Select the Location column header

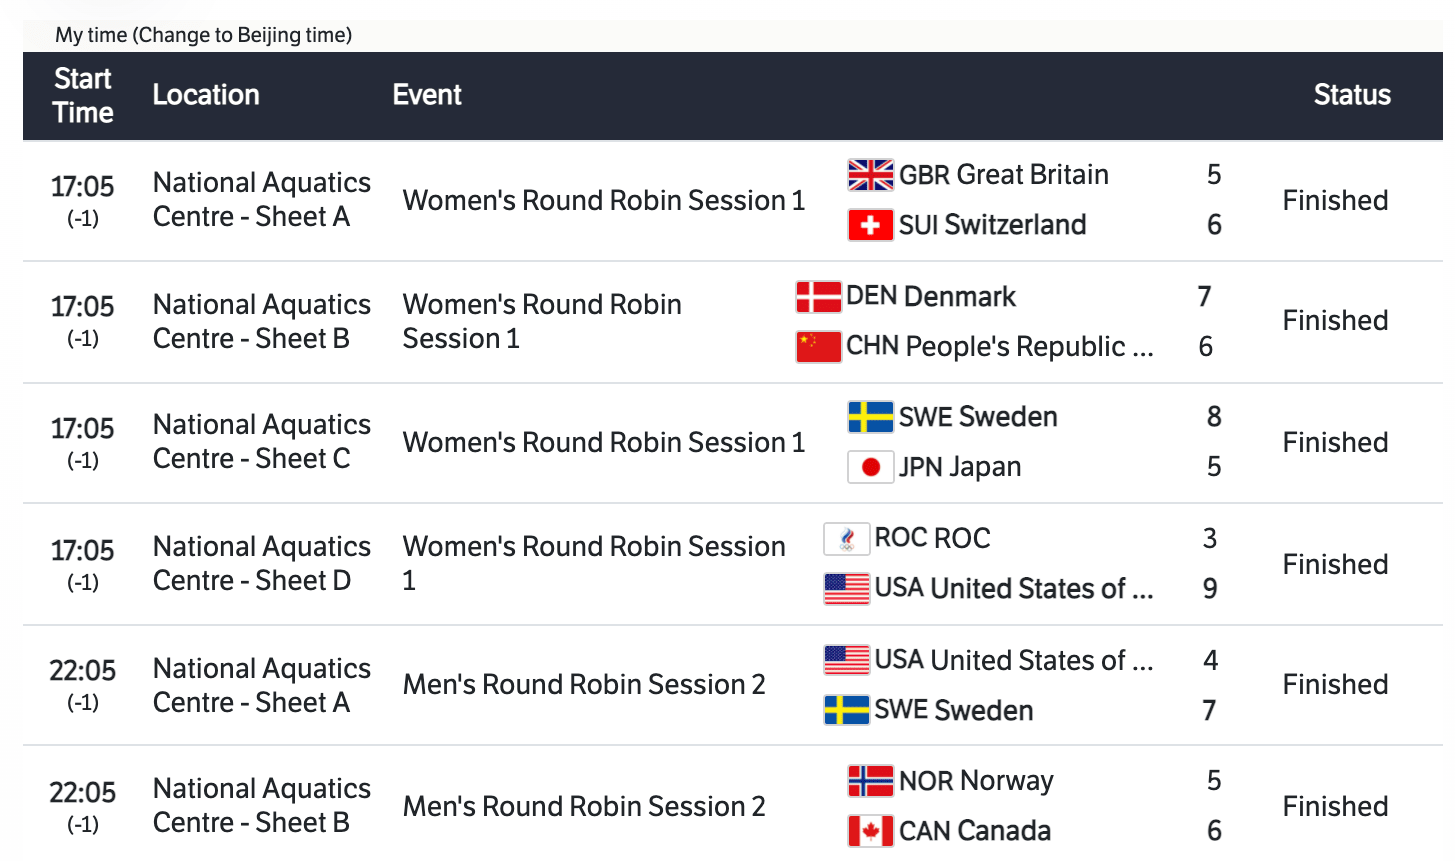click(206, 95)
